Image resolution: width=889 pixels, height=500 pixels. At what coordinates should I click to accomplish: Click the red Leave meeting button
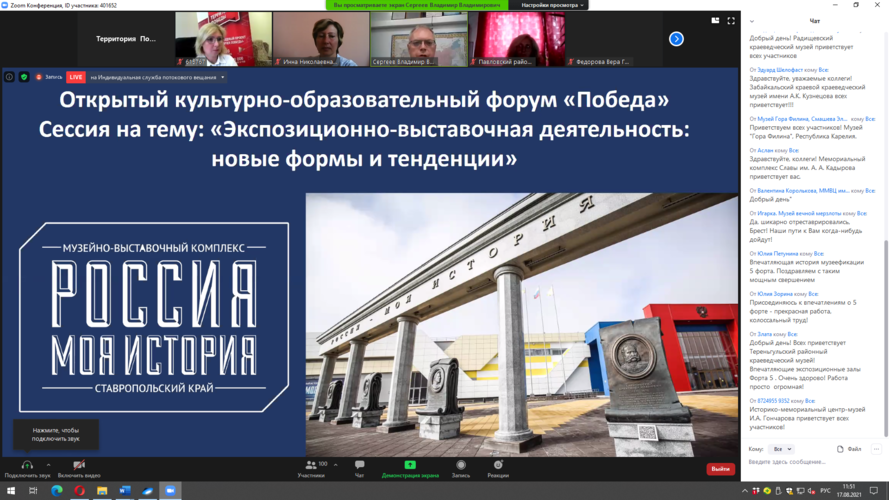[720, 469]
